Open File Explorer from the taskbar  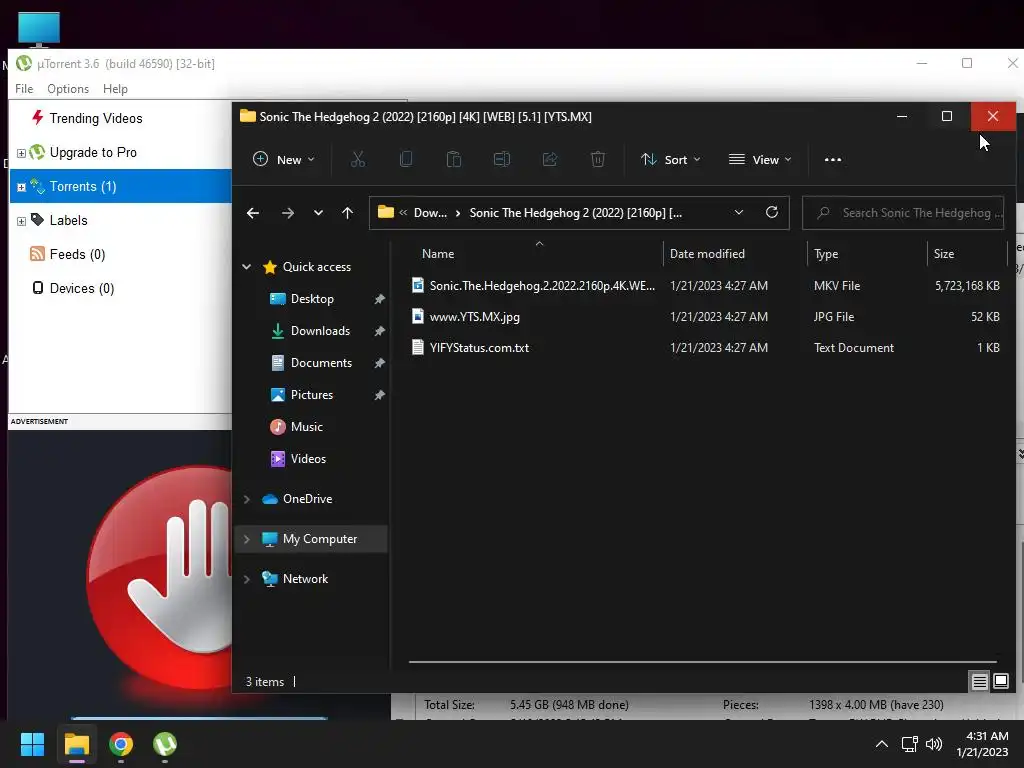76,744
